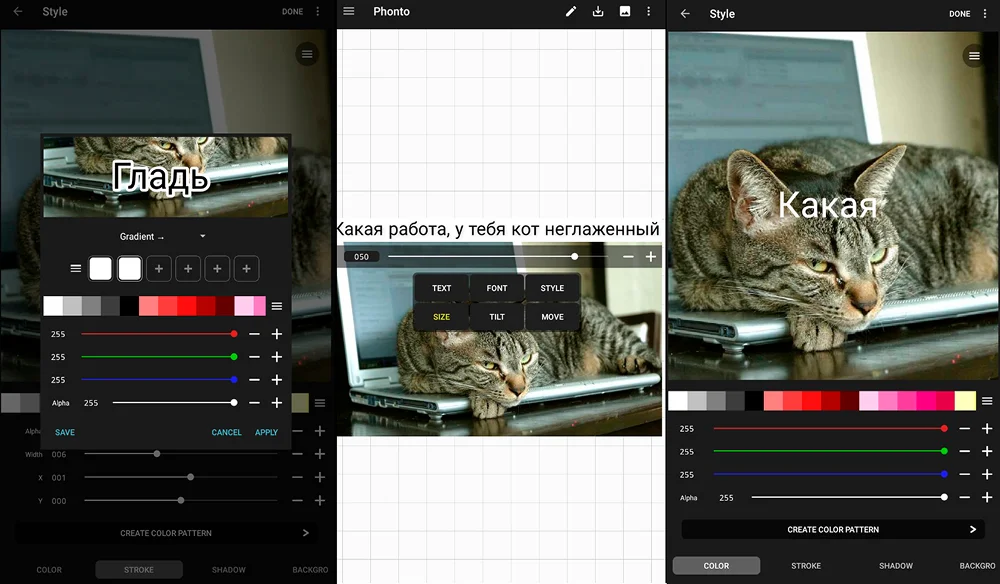Click SAVE in the gradient dialog
The image size is (1000, 584).
click(x=65, y=433)
